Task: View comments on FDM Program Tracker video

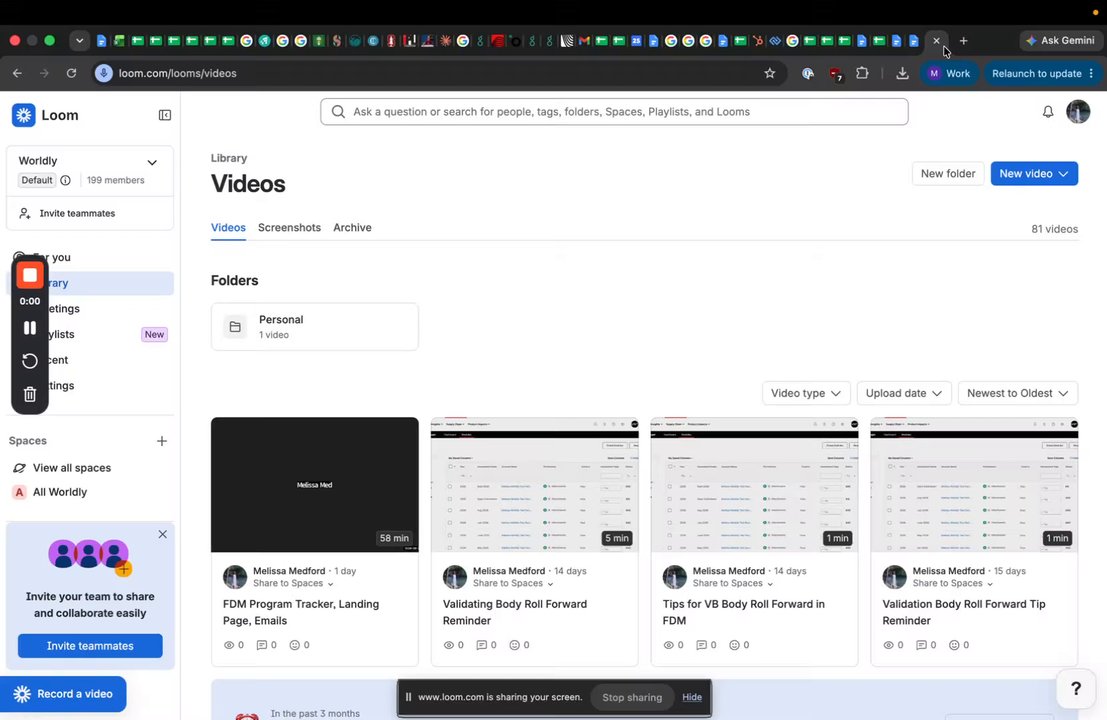Action: click(266, 644)
